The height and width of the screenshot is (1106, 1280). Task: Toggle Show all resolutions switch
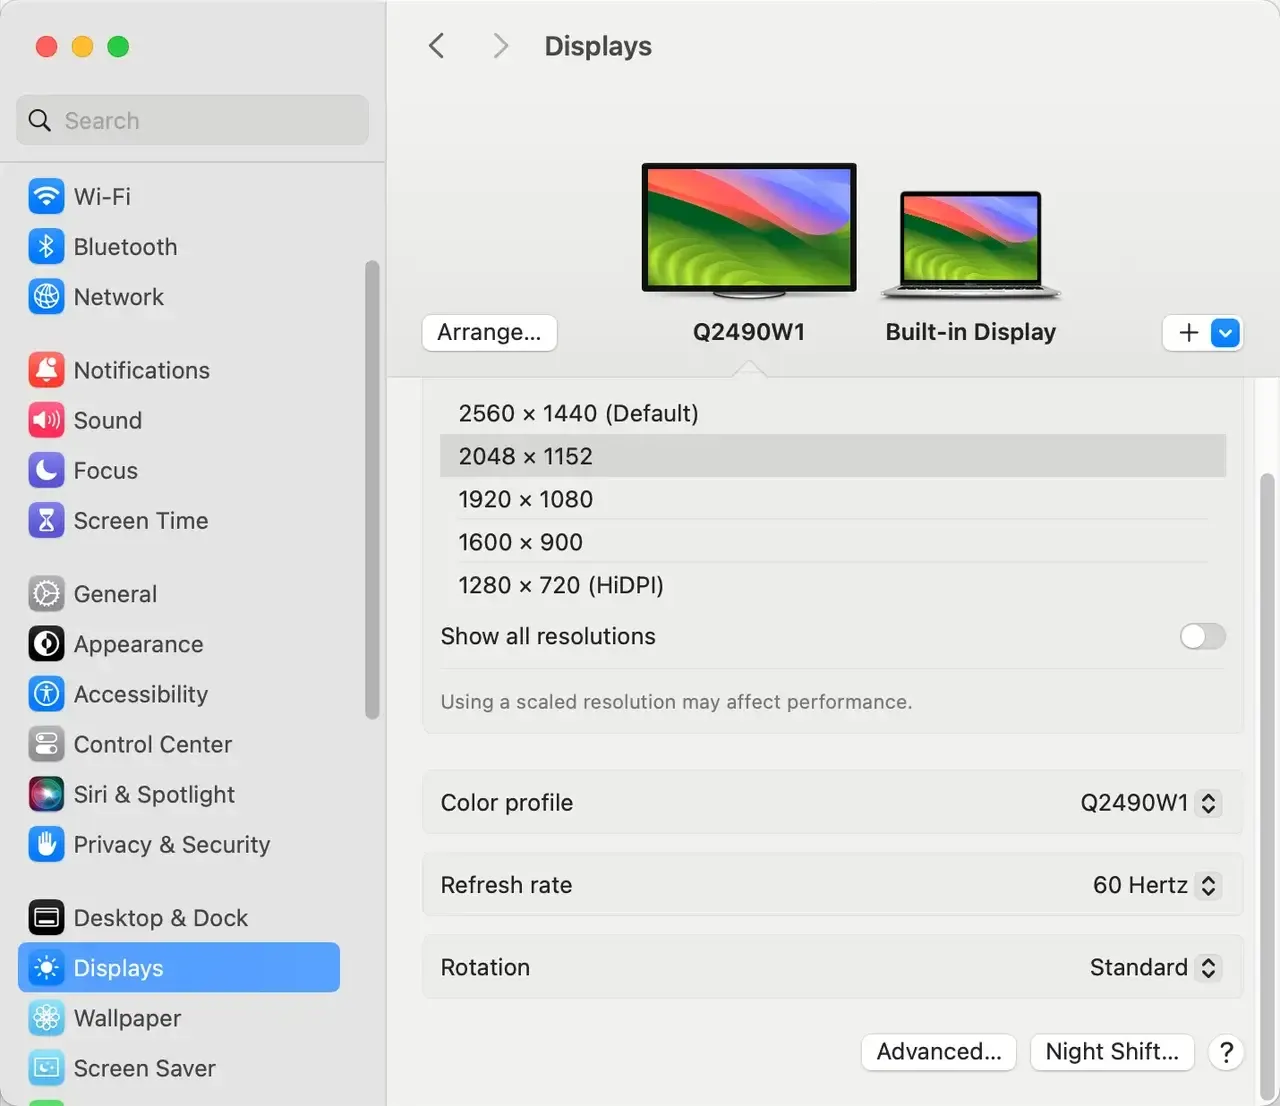(x=1202, y=636)
